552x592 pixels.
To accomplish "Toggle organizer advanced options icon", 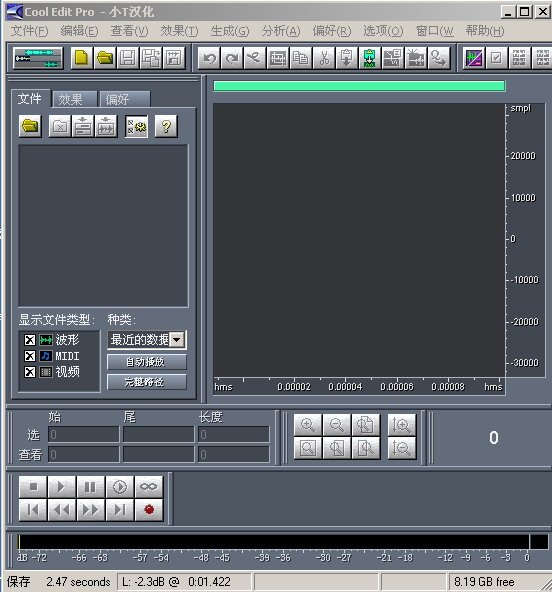I will (136, 126).
